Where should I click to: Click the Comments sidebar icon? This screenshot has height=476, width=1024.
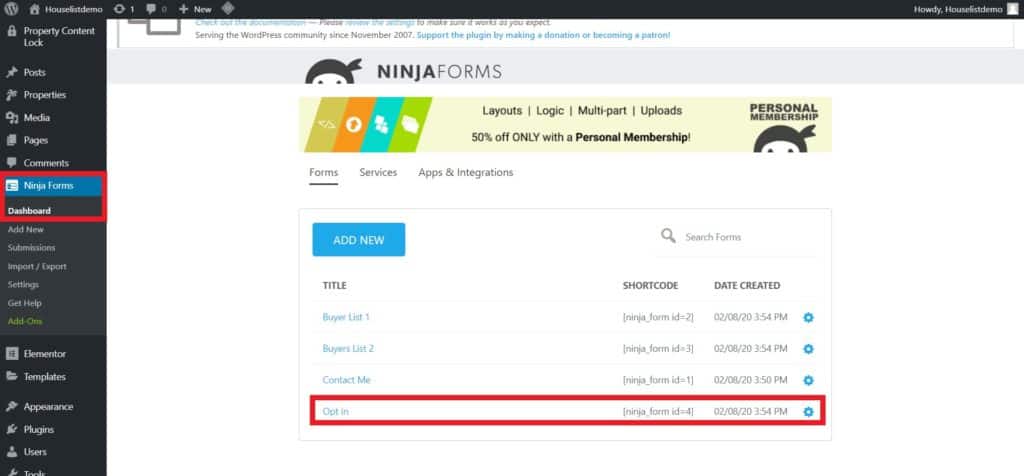[x=12, y=163]
